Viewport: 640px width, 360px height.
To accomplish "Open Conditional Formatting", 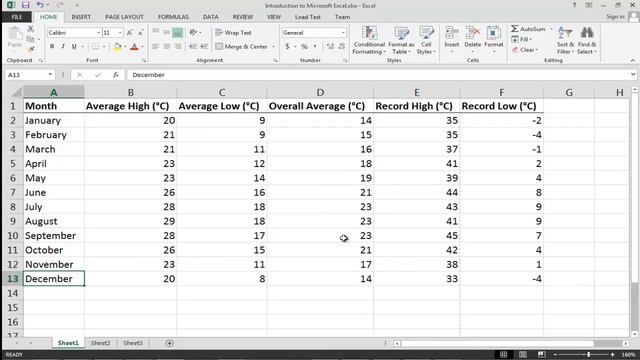I will [369, 40].
